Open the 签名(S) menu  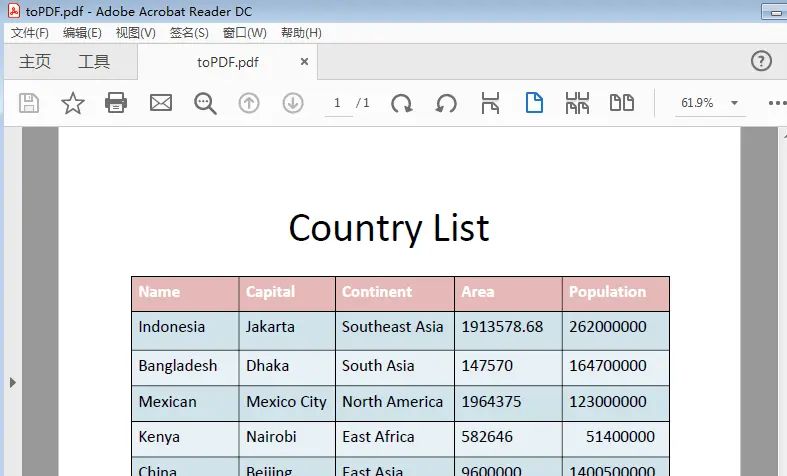(189, 33)
